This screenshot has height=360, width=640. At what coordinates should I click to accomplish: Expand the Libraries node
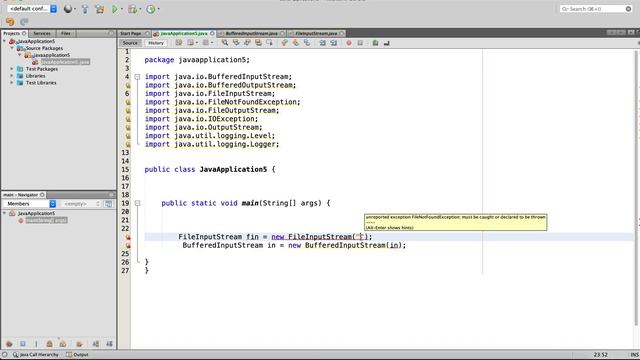(x=12, y=76)
